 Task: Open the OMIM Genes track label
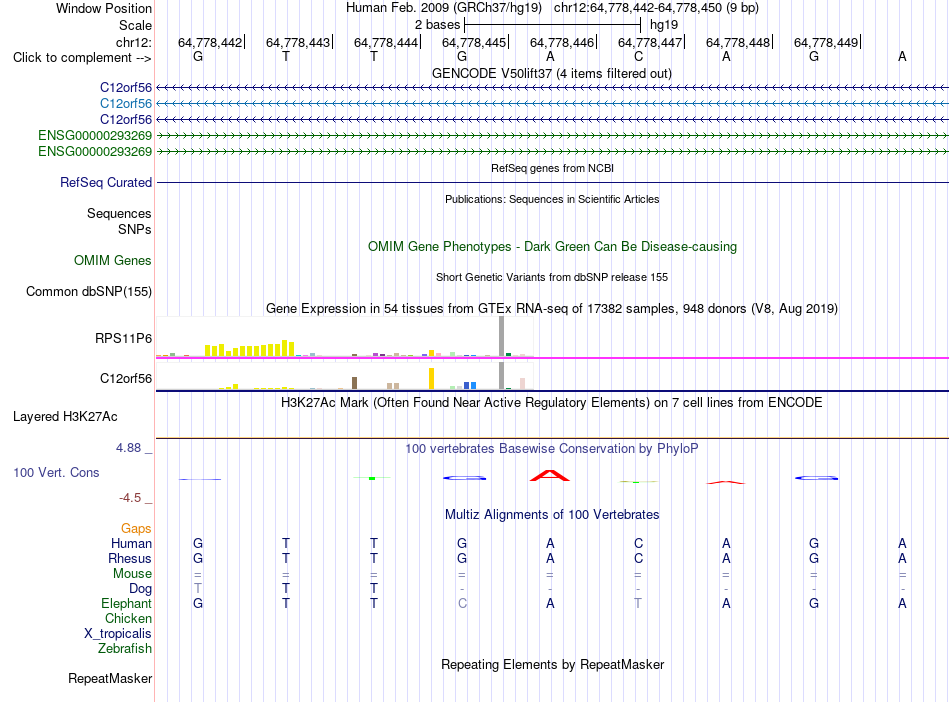[x=113, y=260]
